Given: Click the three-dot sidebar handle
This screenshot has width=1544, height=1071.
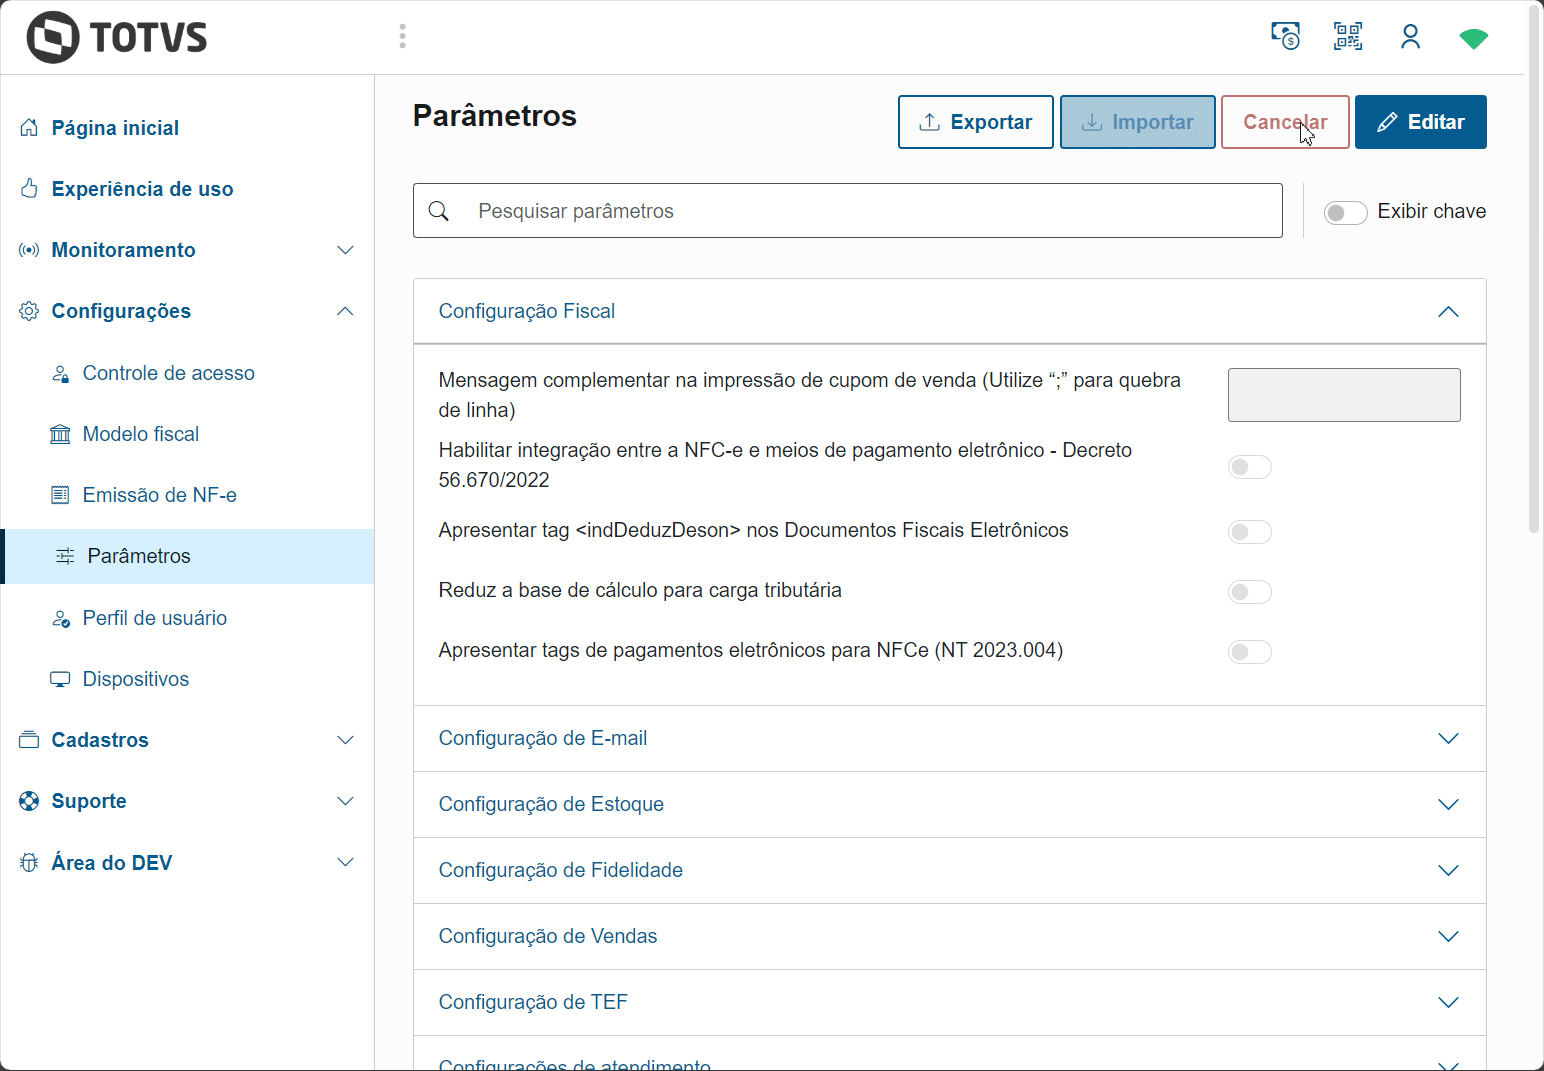Looking at the screenshot, I should coord(402,37).
